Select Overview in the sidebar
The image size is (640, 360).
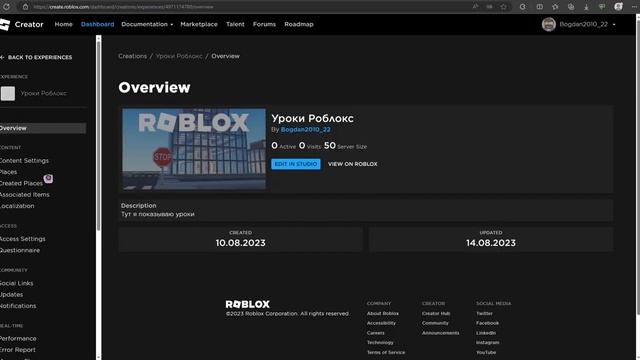[x=43, y=128]
